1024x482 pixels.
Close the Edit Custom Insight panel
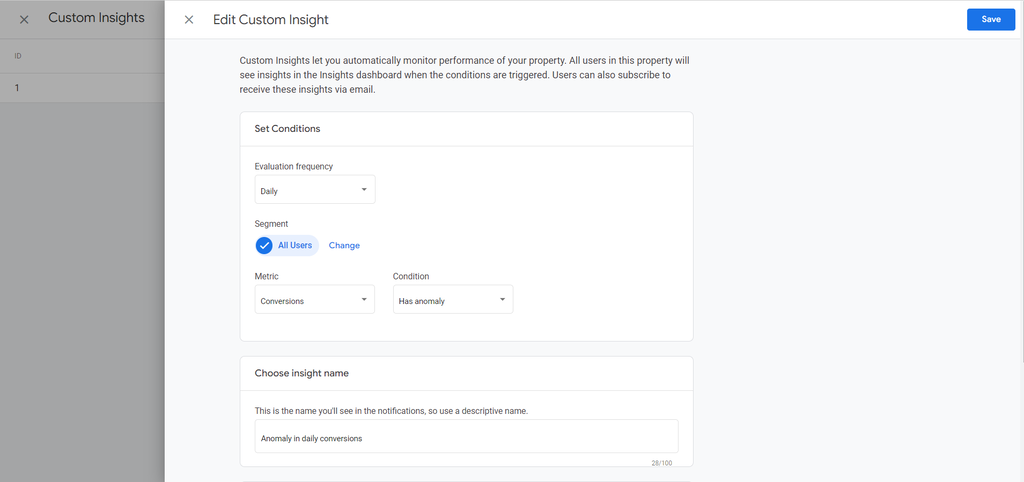tap(189, 20)
